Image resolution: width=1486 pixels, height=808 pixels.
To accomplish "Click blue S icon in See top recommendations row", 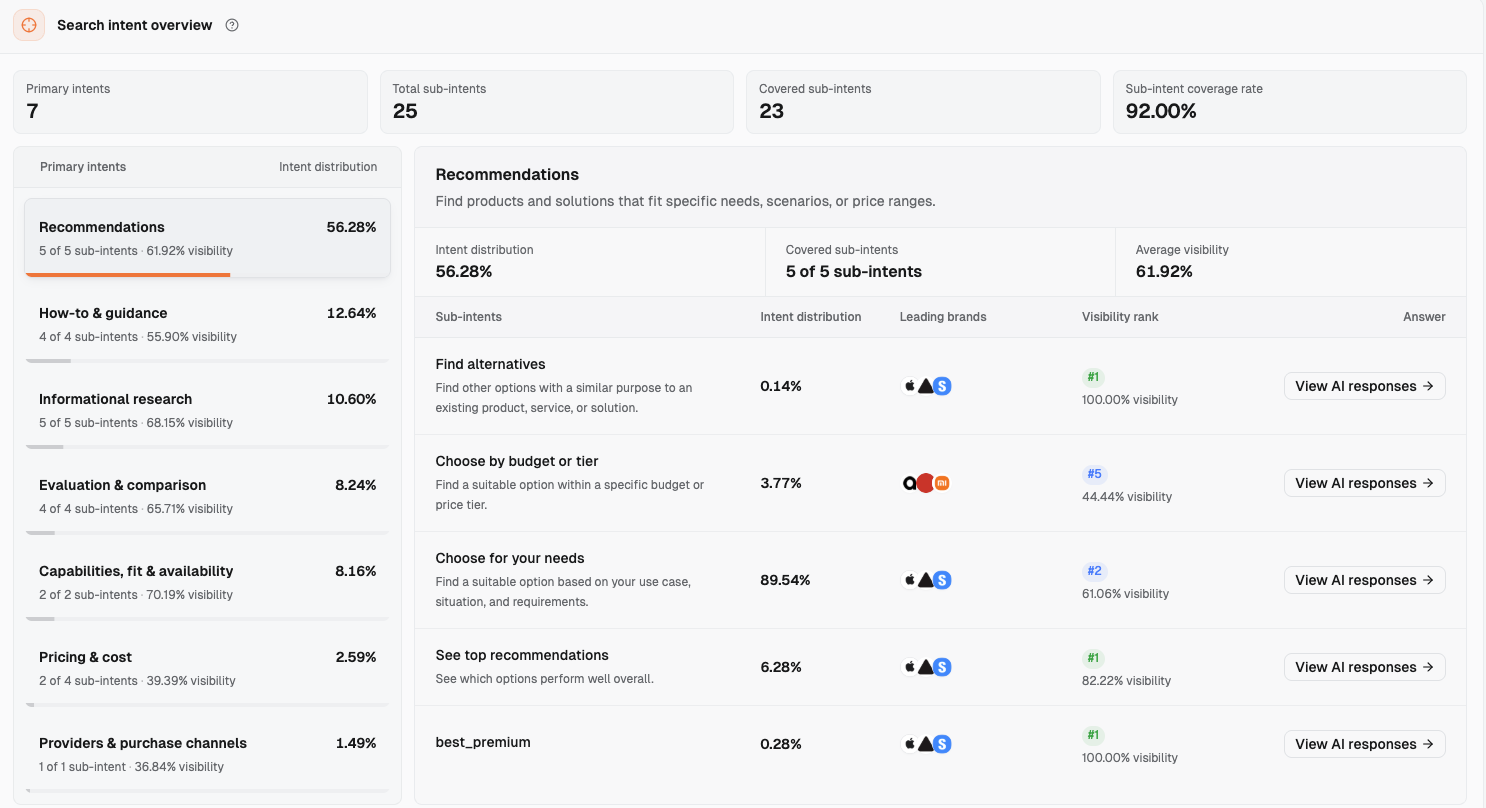I will 942,667.
